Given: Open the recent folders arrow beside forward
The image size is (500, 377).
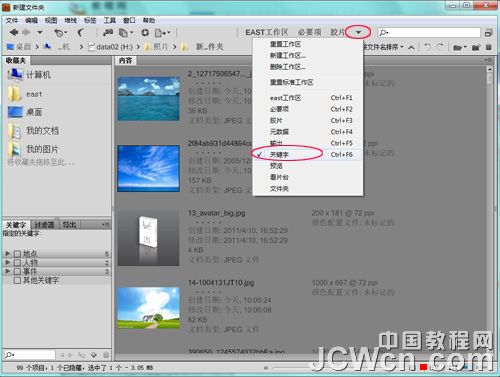Looking at the screenshot, I should tap(40, 32).
